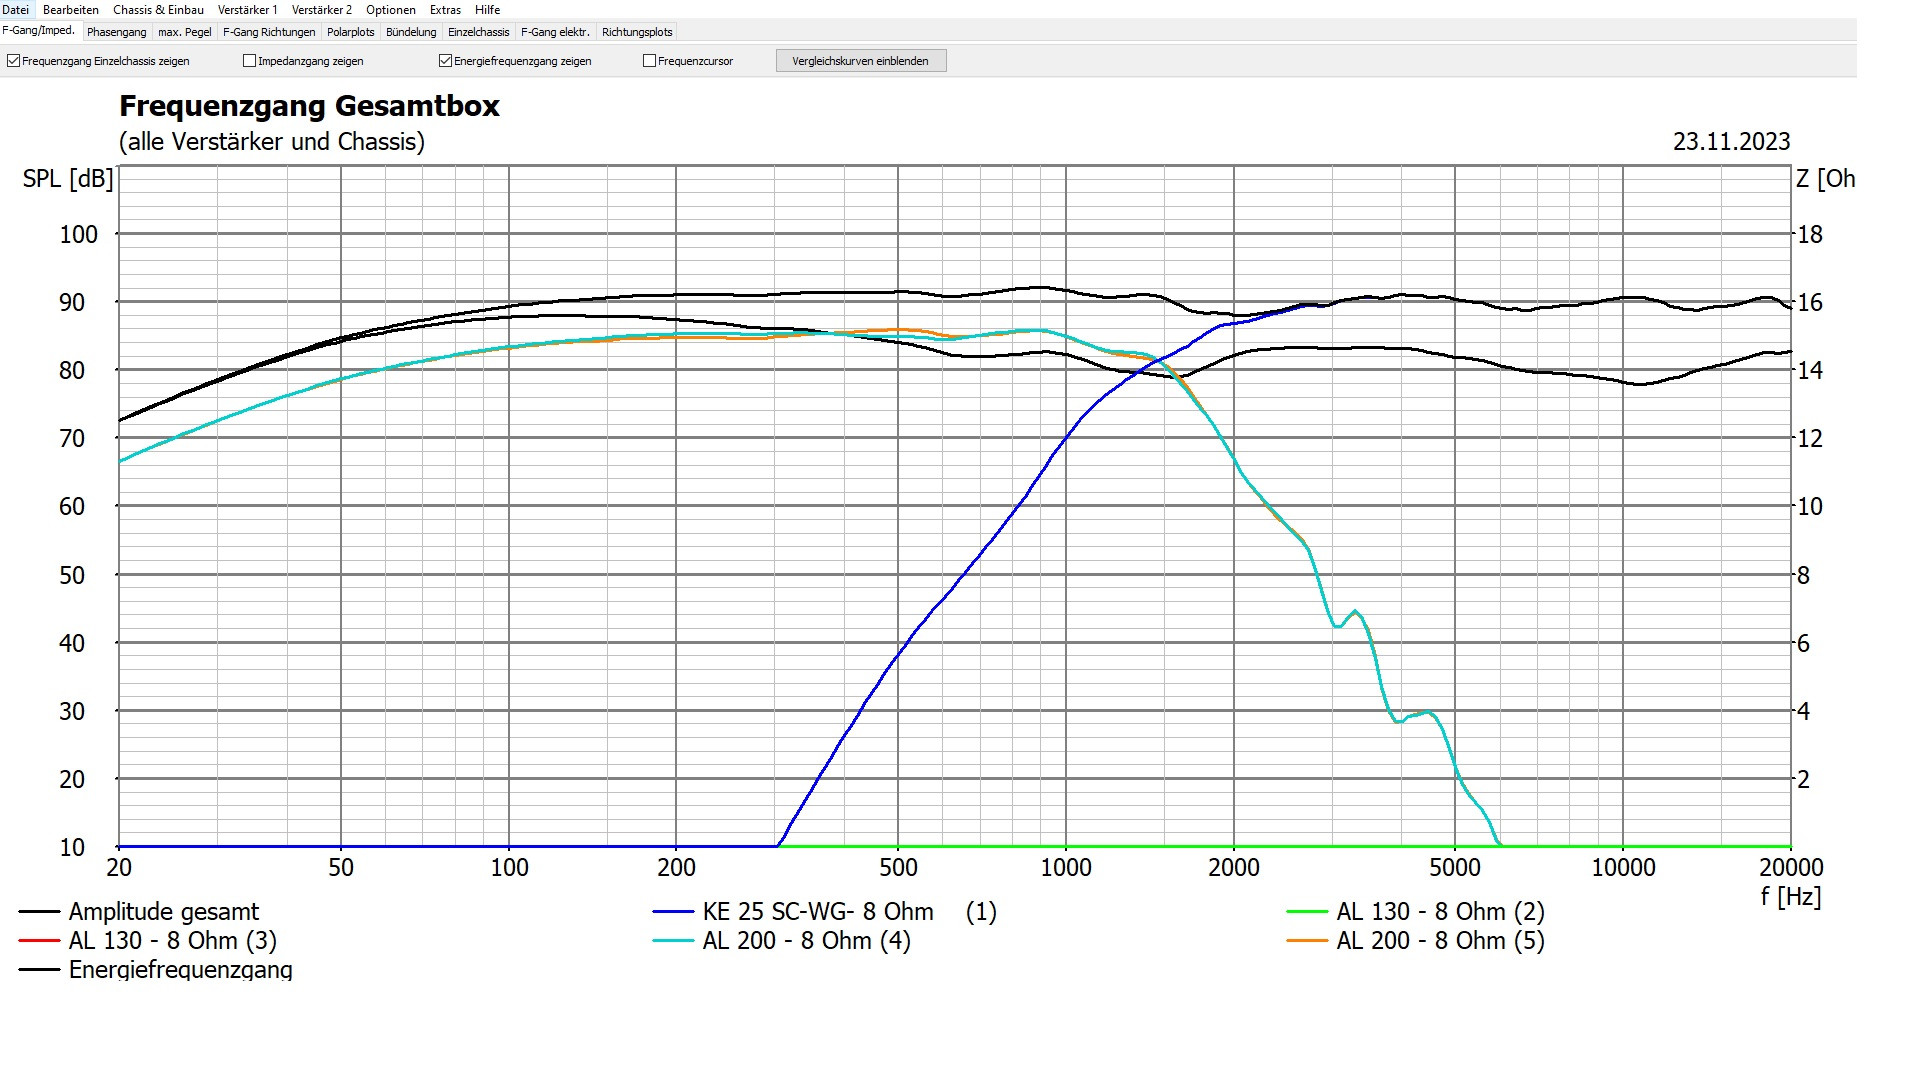Image resolution: width=1920 pixels, height=1080 pixels.
Task: Open the Chassis & Einbau menu
Action: pos(158,10)
